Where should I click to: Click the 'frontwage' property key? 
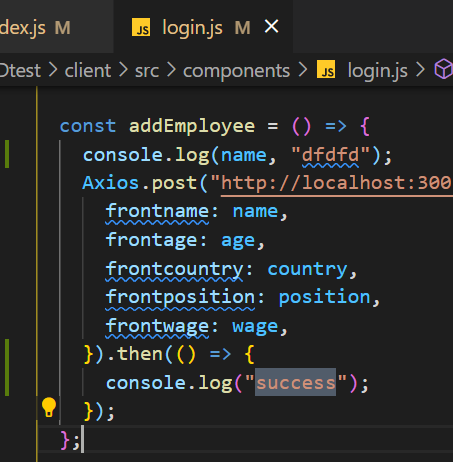point(157,326)
